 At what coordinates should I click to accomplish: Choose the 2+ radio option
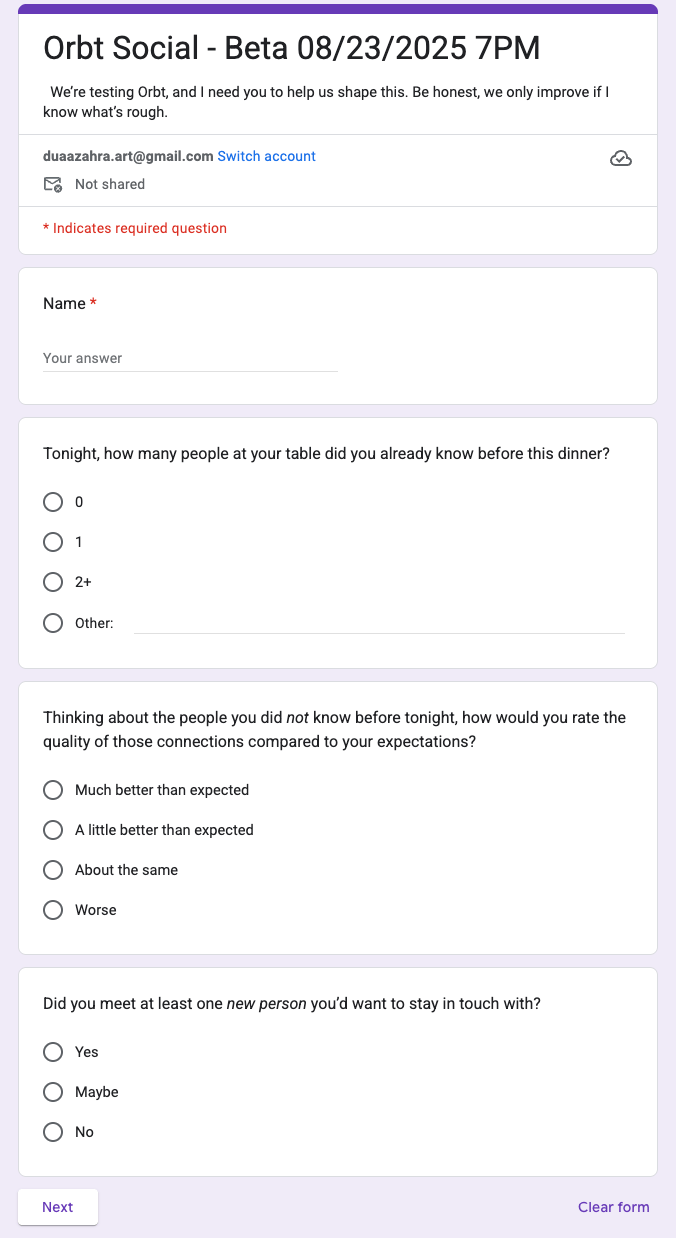53,582
